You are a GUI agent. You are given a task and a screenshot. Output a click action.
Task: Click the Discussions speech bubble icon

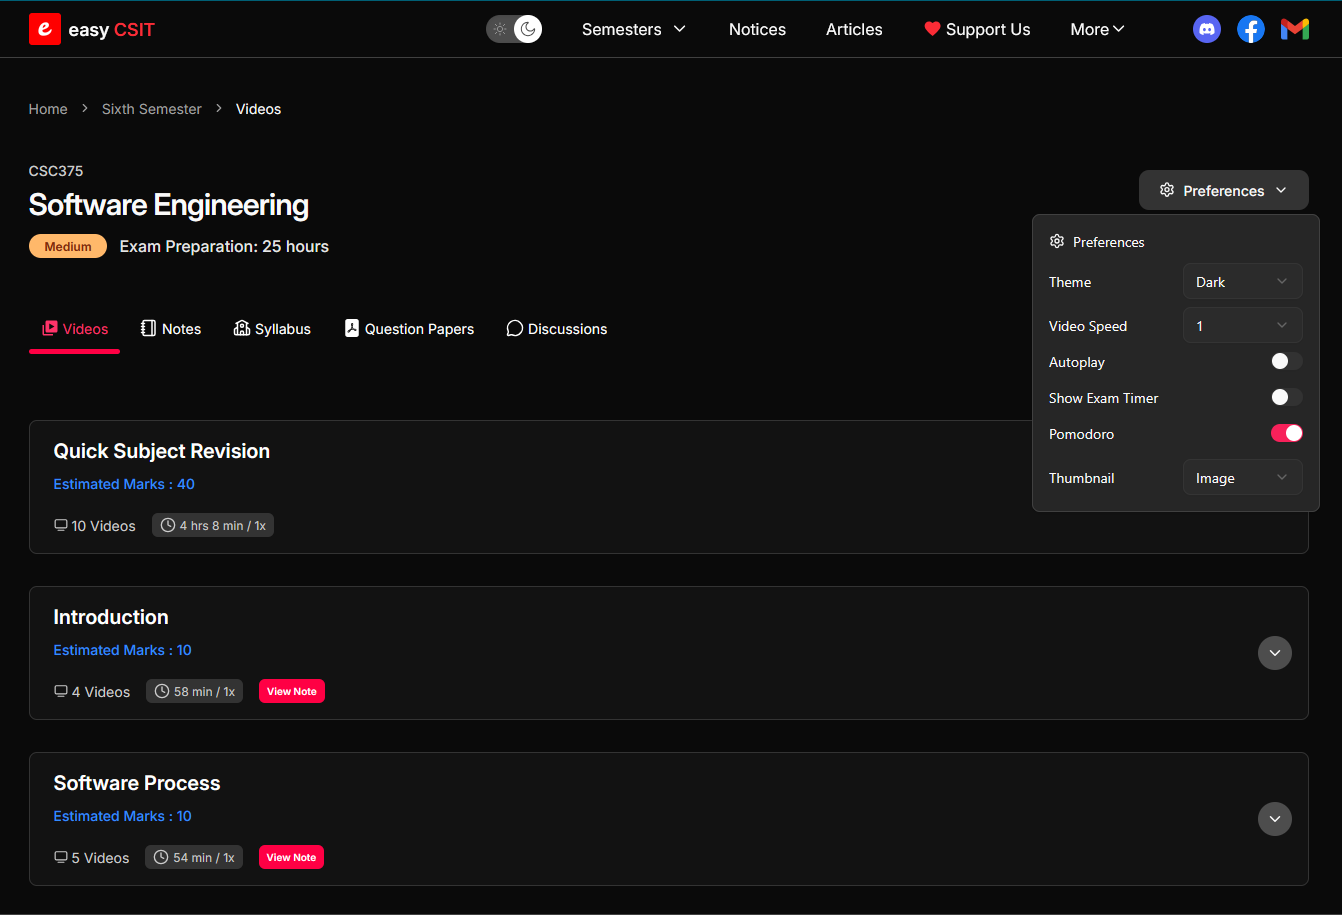[515, 328]
